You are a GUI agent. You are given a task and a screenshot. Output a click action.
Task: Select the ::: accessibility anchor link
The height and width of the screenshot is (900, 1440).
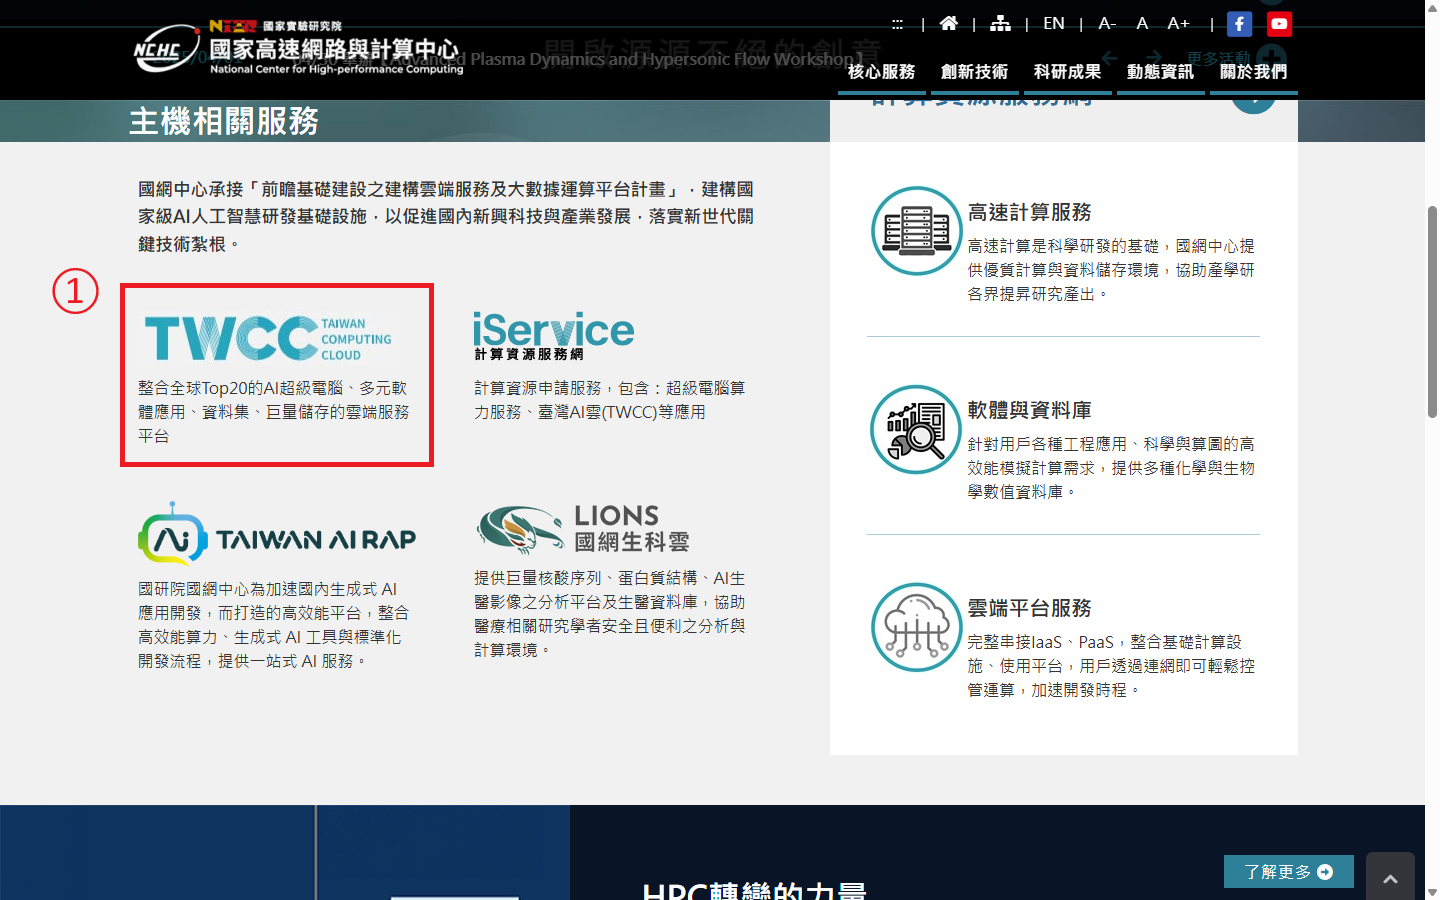[897, 24]
